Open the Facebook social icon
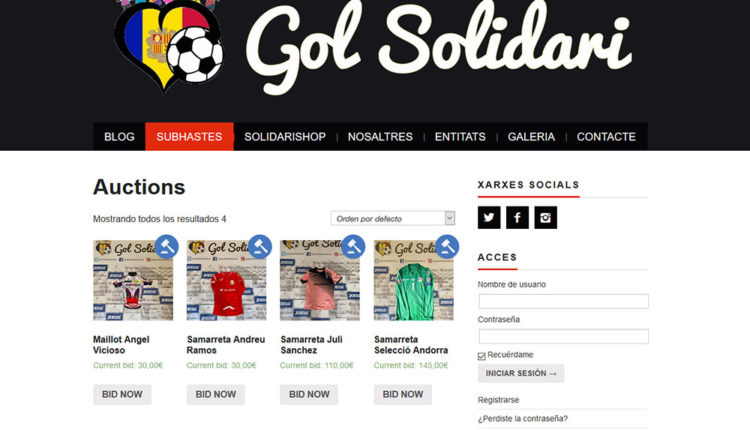Screen dimensions: 750x430 pos(517,218)
